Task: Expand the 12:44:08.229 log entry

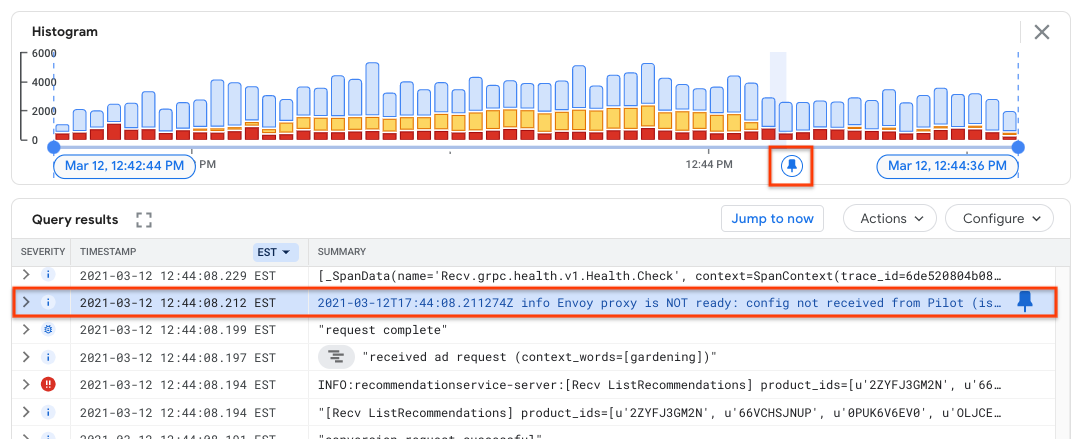Action: pos(26,275)
